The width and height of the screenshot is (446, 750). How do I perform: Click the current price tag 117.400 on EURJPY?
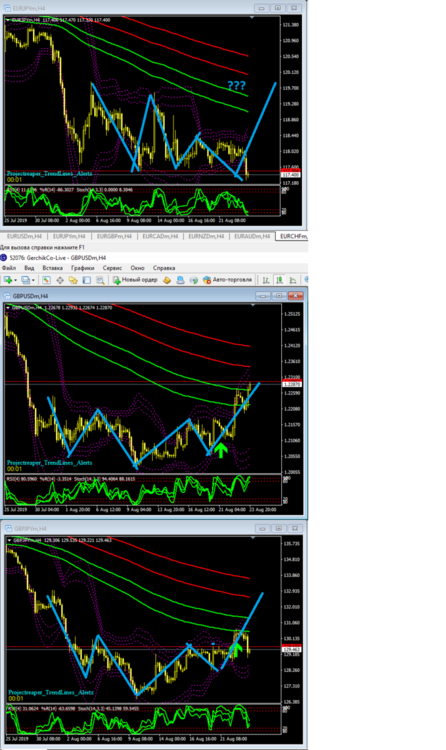[290, 175]
